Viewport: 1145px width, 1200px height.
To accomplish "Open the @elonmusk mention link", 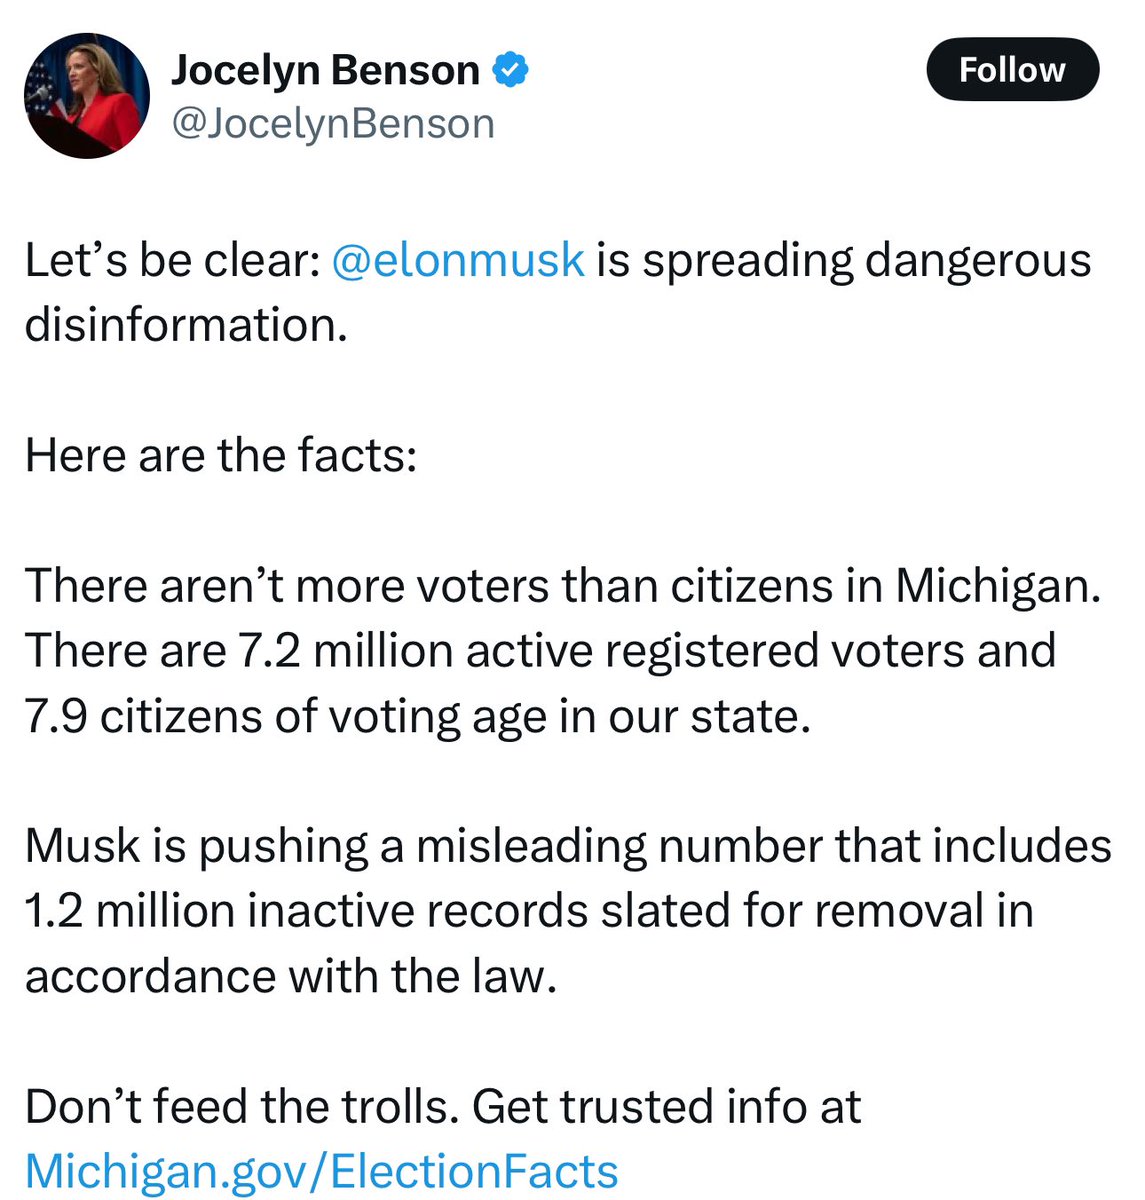I will [457, 260].
